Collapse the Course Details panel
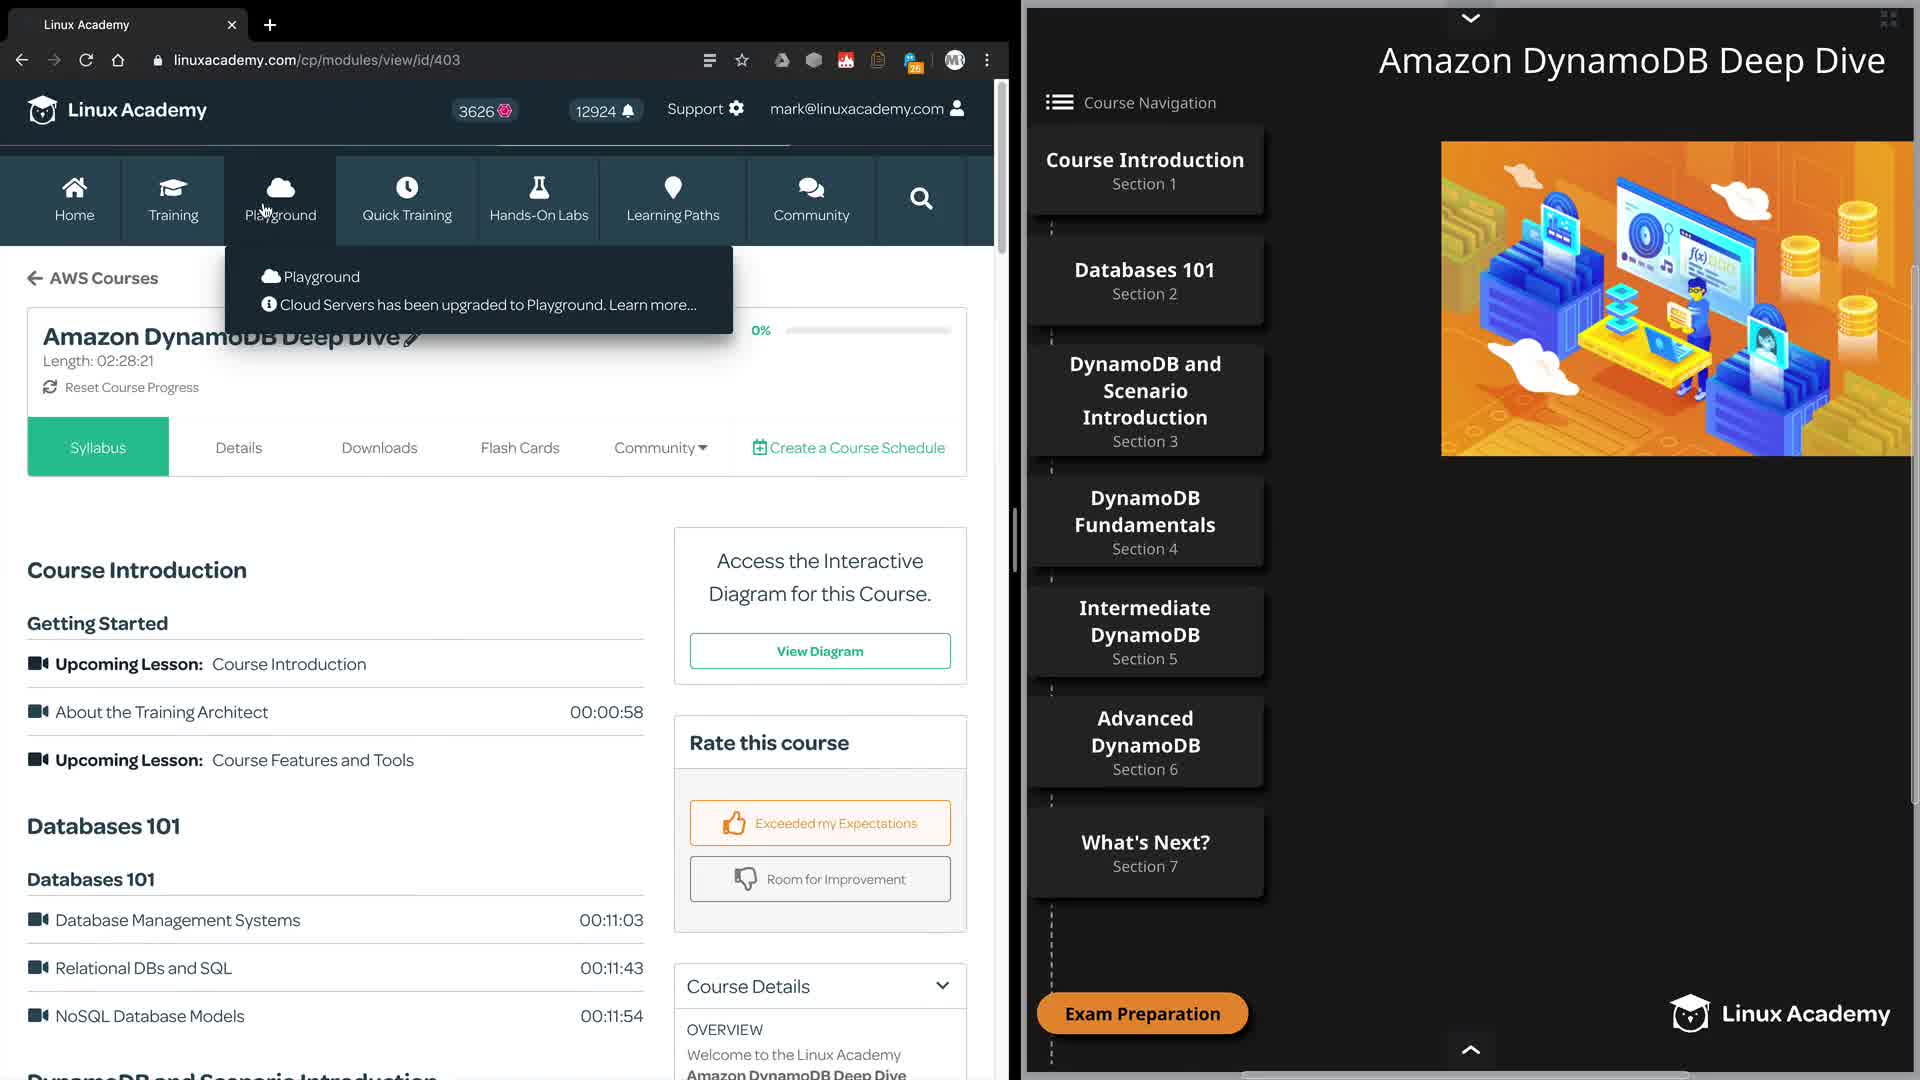Image resolution: width=1920 pixels, height=1080 pixels. [942, 986]
